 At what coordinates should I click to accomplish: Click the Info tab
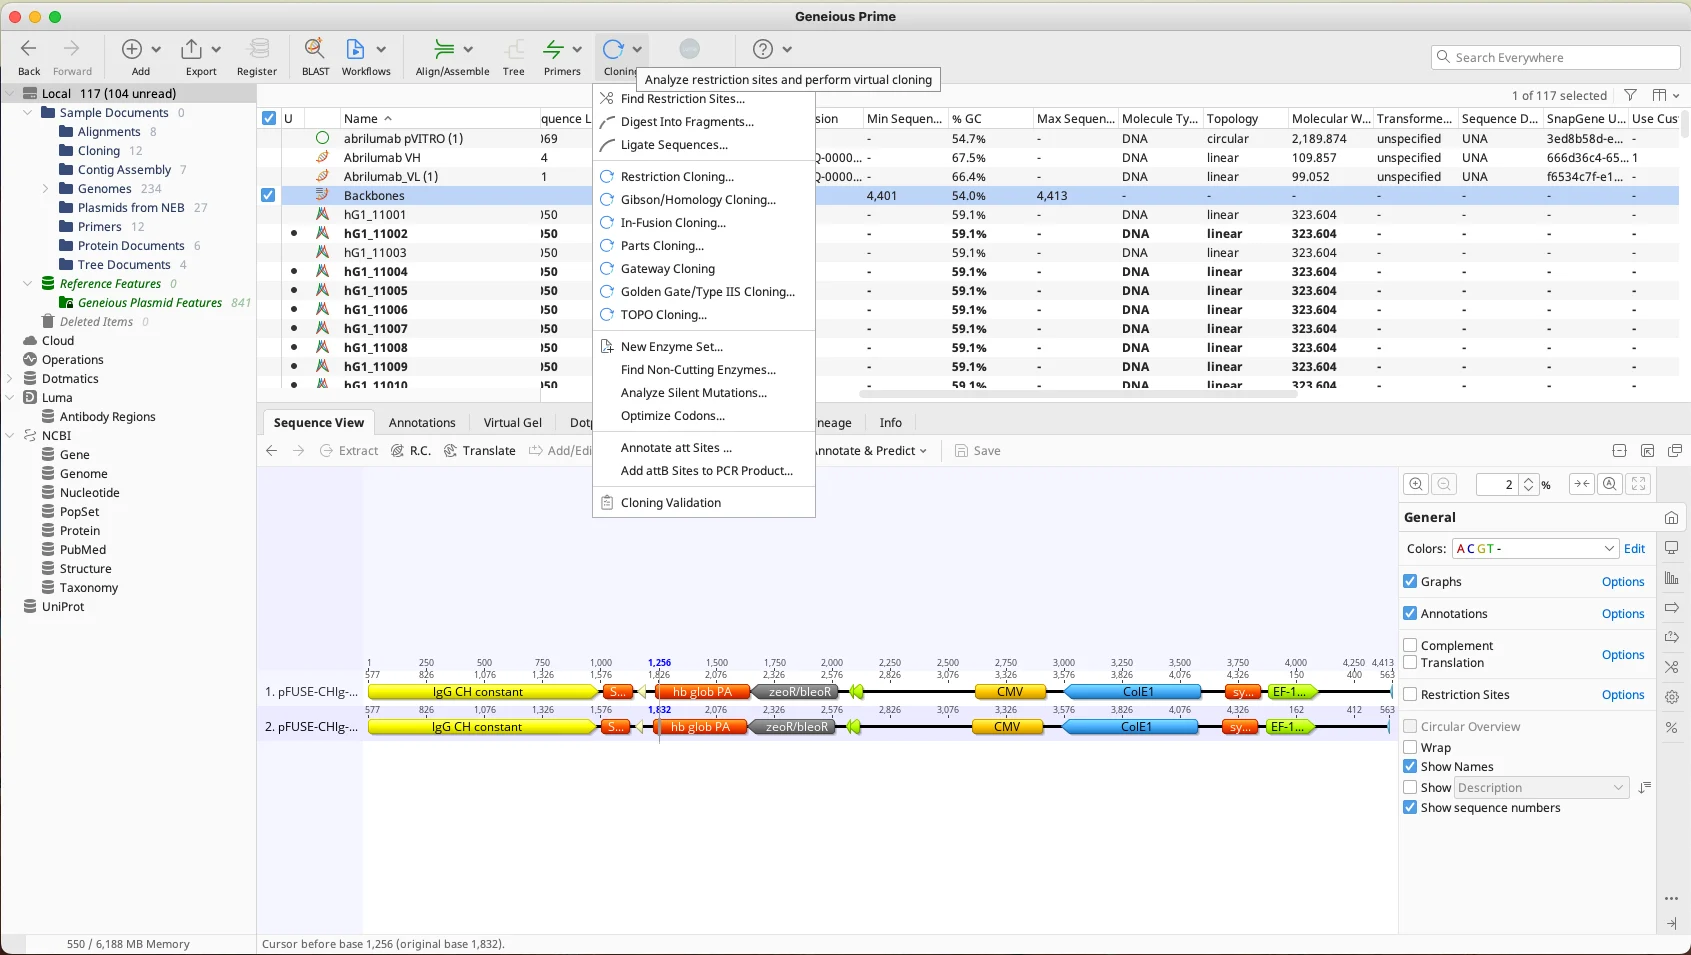pyautogui.click(x=890, y=422)
